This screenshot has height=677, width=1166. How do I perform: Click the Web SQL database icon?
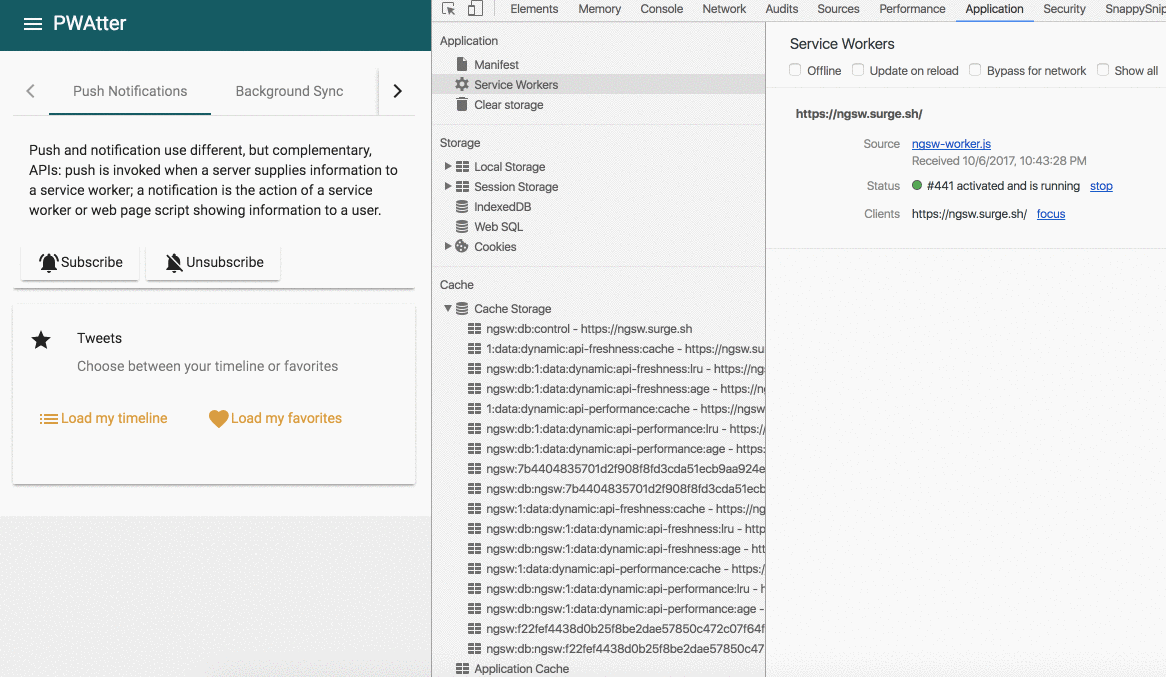(x=462, y=226)
